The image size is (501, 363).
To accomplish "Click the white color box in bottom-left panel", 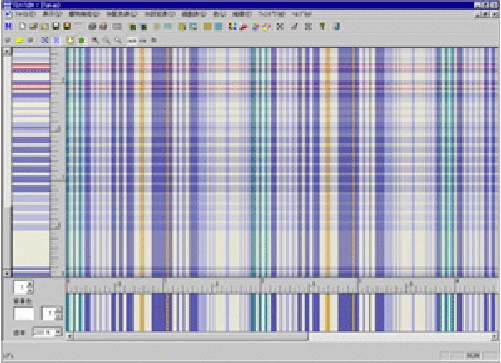I will click(23, 313).
